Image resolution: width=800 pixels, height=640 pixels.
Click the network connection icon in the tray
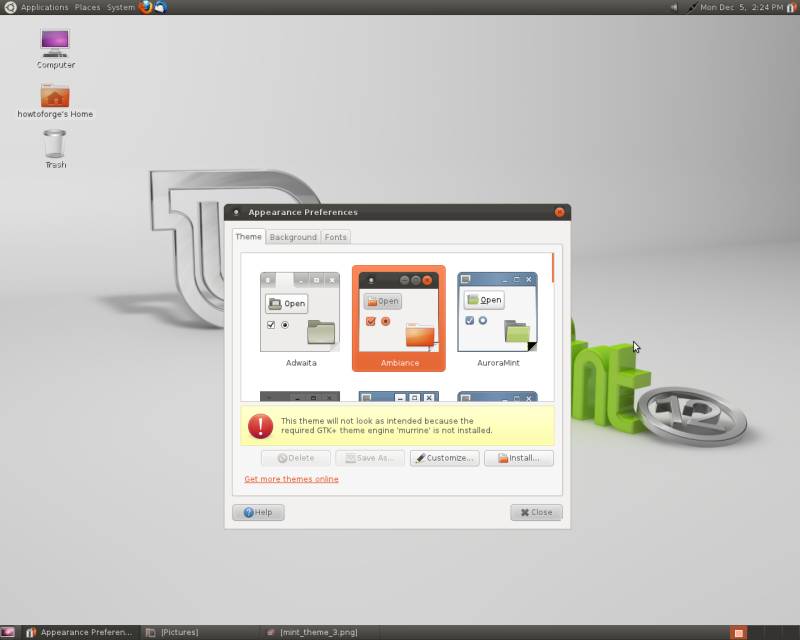point(692,7)
